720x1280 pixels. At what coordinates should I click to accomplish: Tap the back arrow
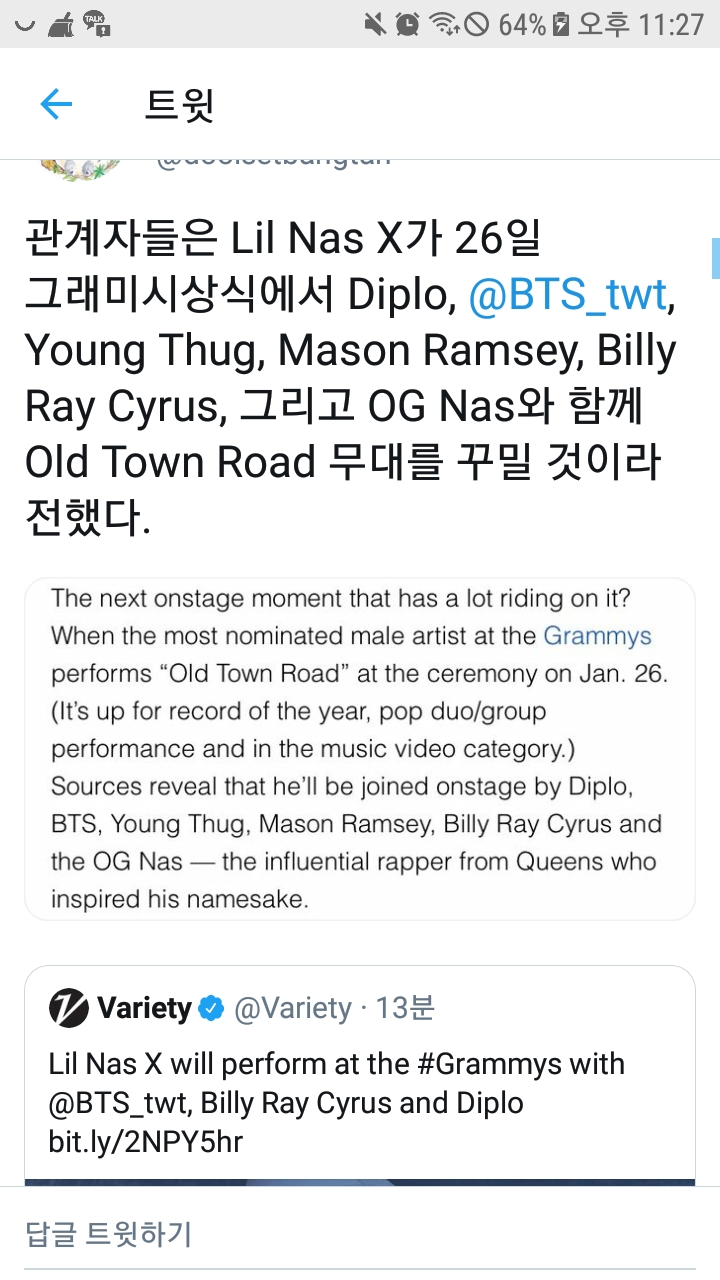[x=56, y=104]
